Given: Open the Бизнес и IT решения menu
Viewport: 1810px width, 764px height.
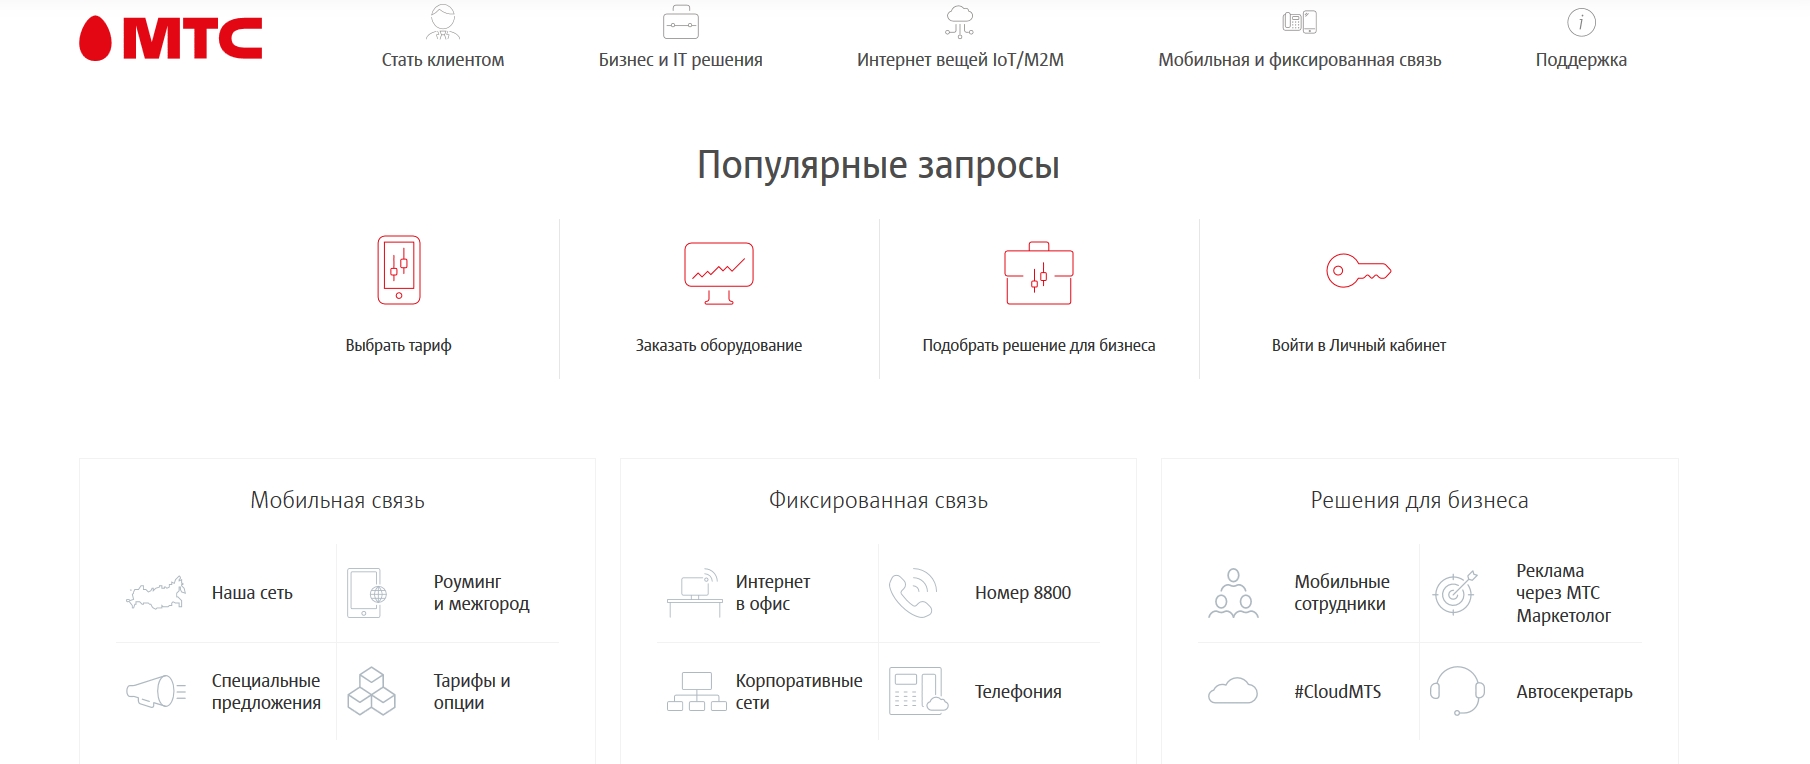Looking at the screenshot, I should pyautogui.click(x=680, y=60).
